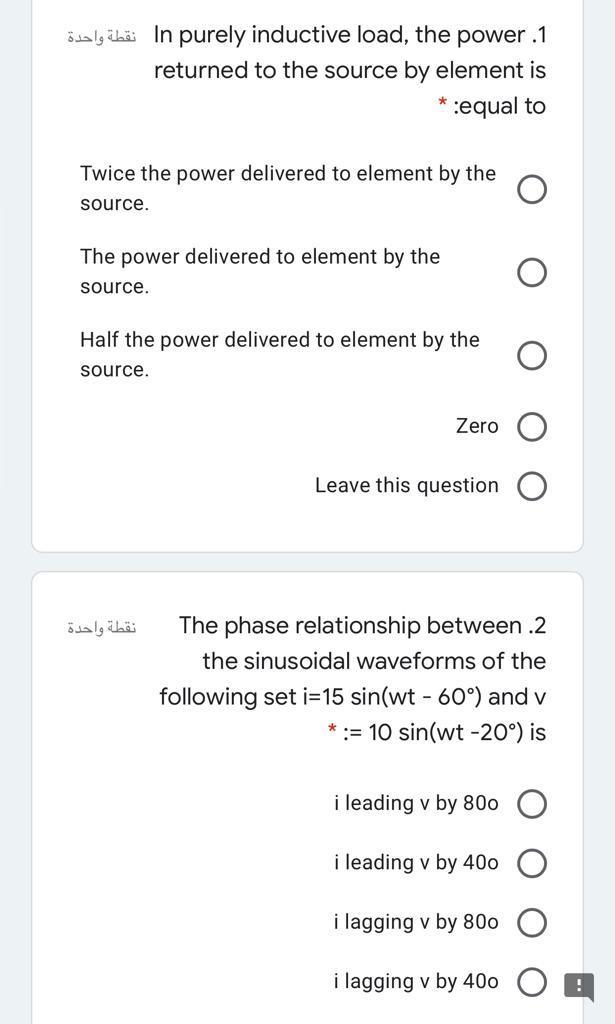Click the question 2 phase relationship text
This screenshot has height=1024, width=615.
[x=360, y=678]
